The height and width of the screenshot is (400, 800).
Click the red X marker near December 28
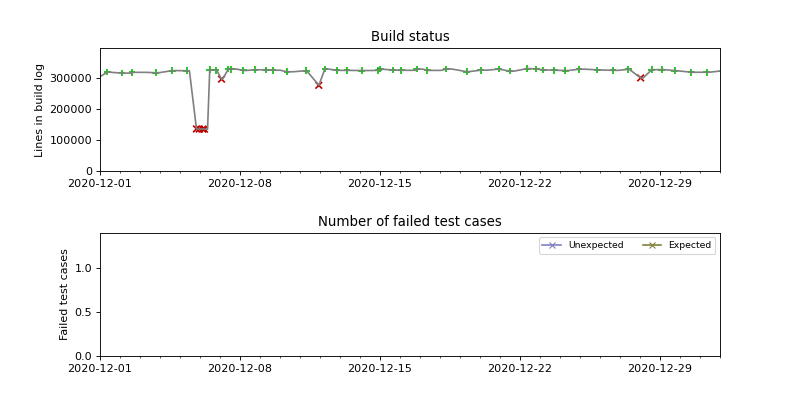pyautogui.click(x=641, y=78)
